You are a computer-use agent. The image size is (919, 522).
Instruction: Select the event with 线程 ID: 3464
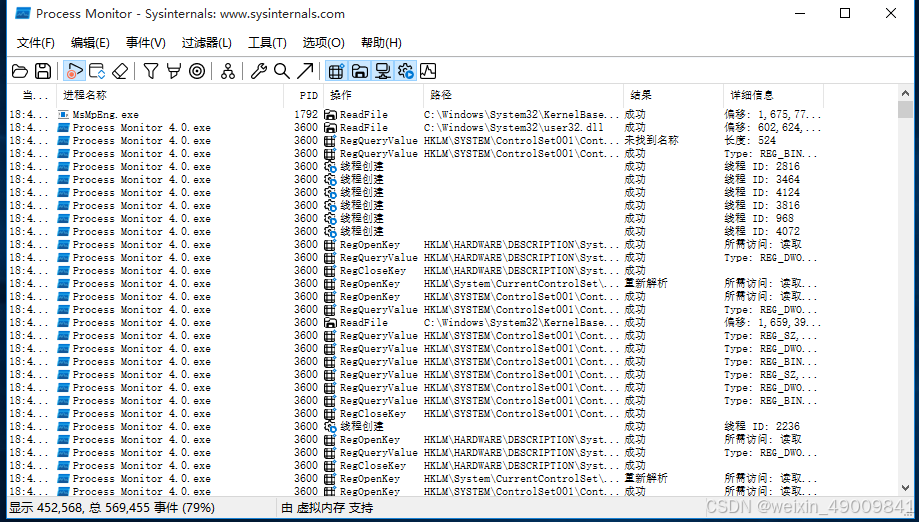point(415,179)
